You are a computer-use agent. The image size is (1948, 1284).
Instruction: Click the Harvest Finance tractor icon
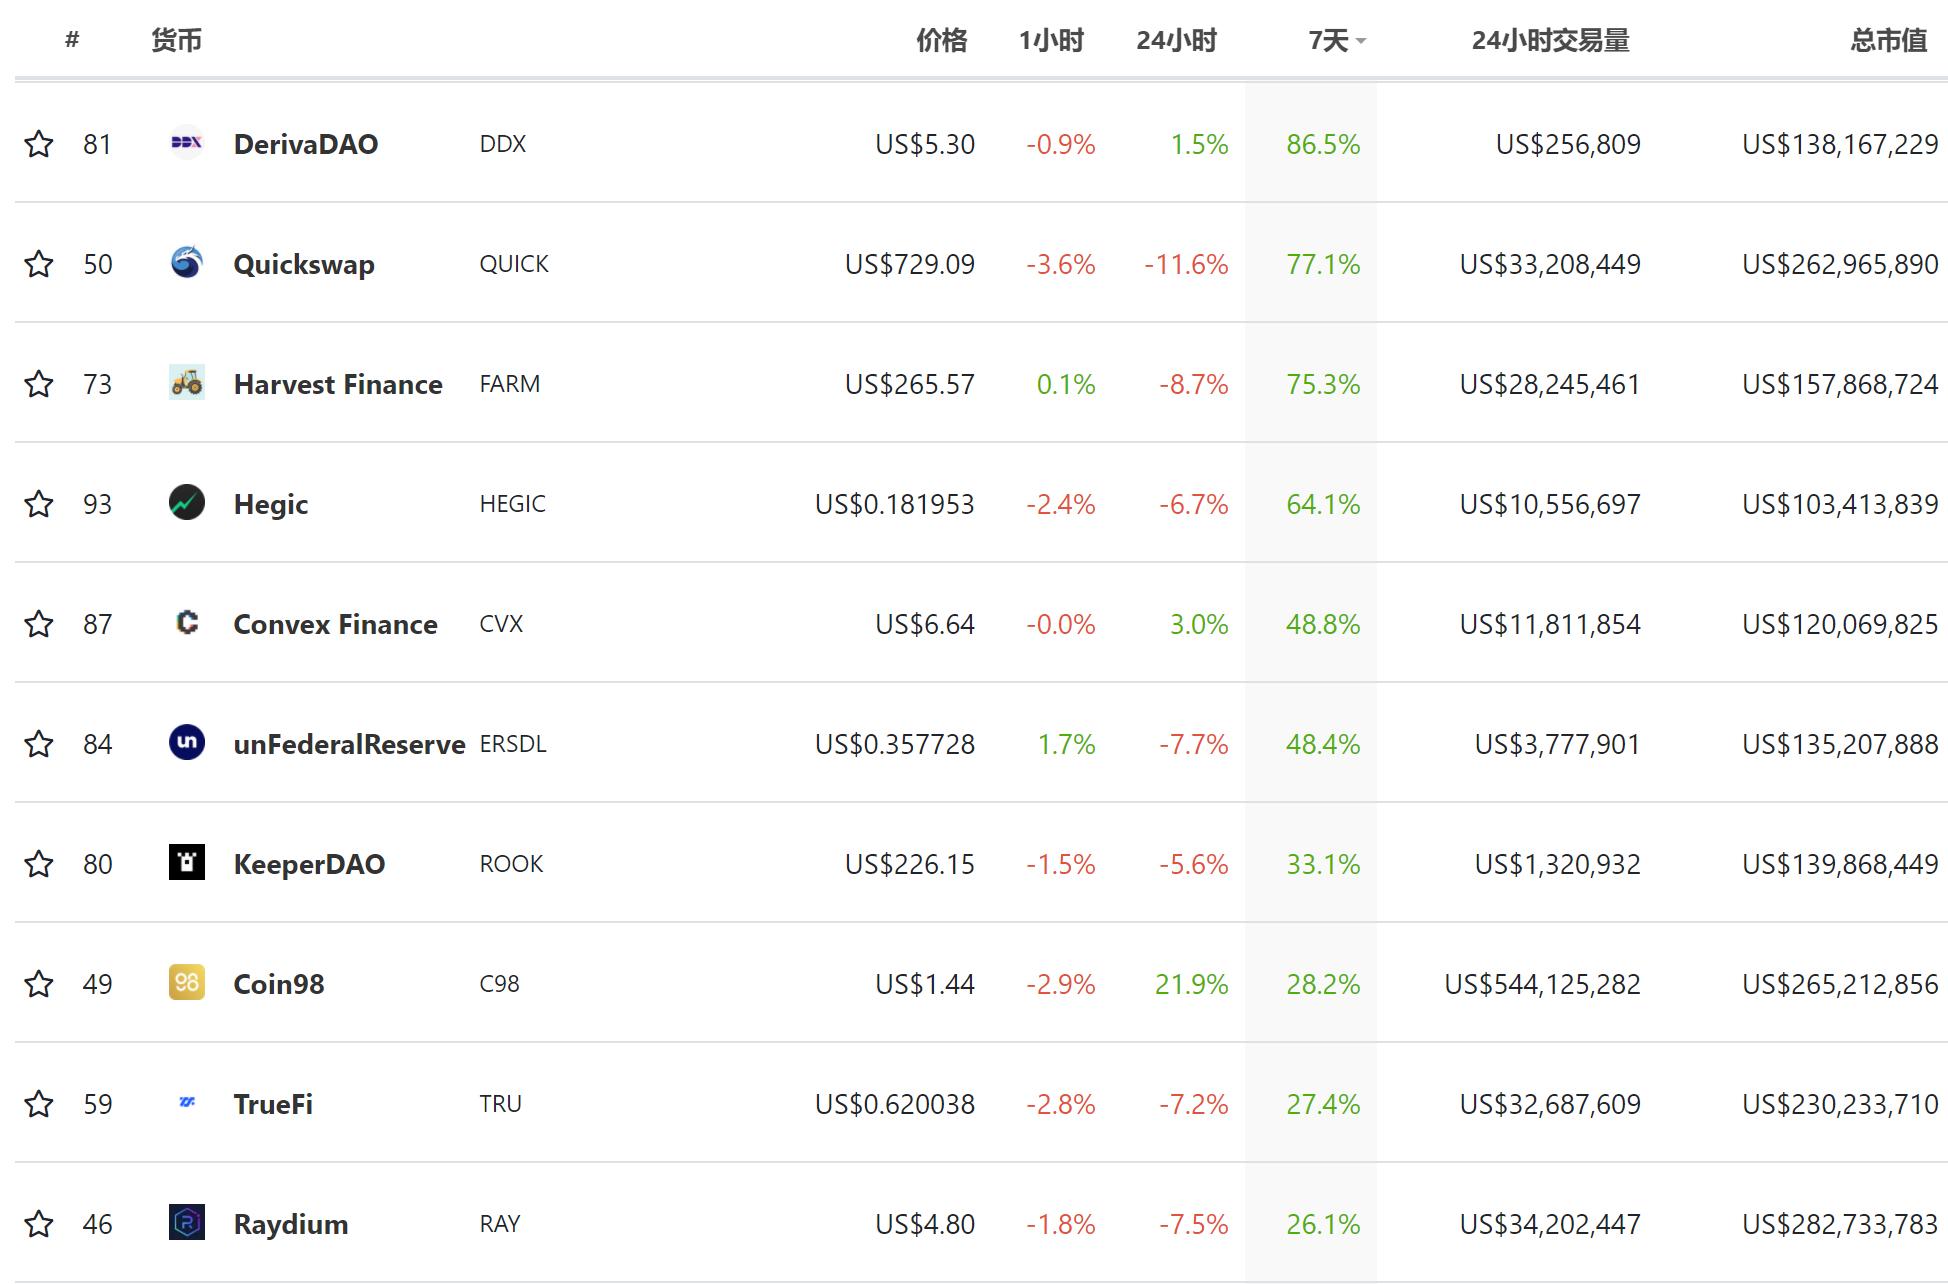point(187,383)
